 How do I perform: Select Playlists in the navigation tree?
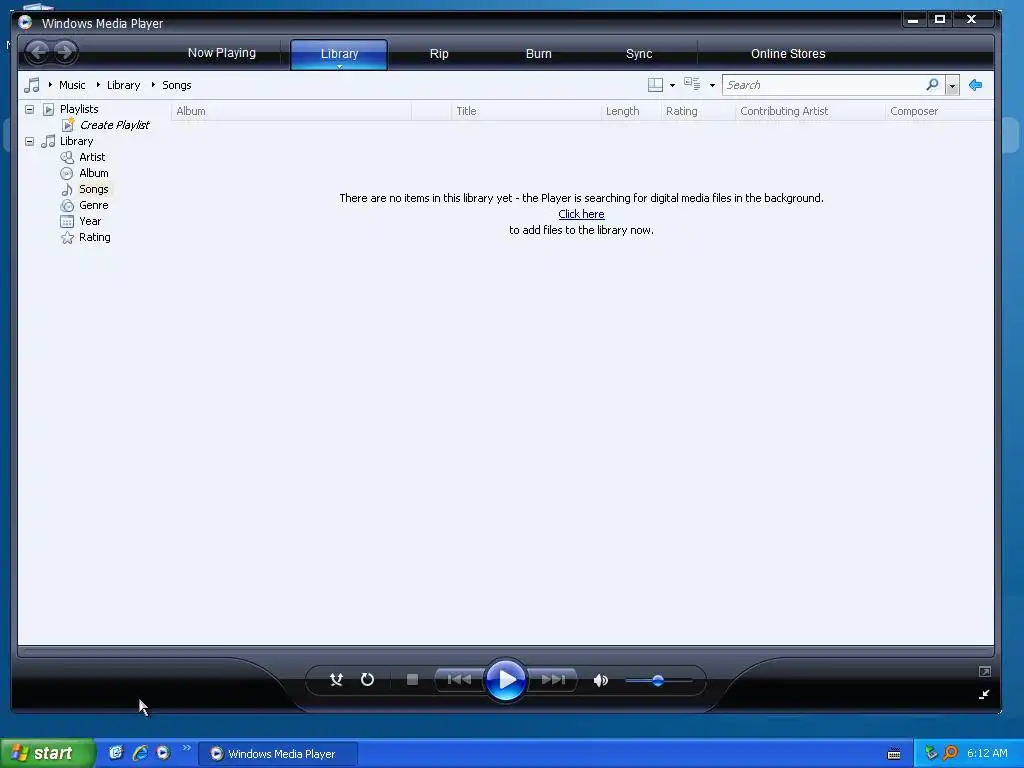tap(79, 109)
